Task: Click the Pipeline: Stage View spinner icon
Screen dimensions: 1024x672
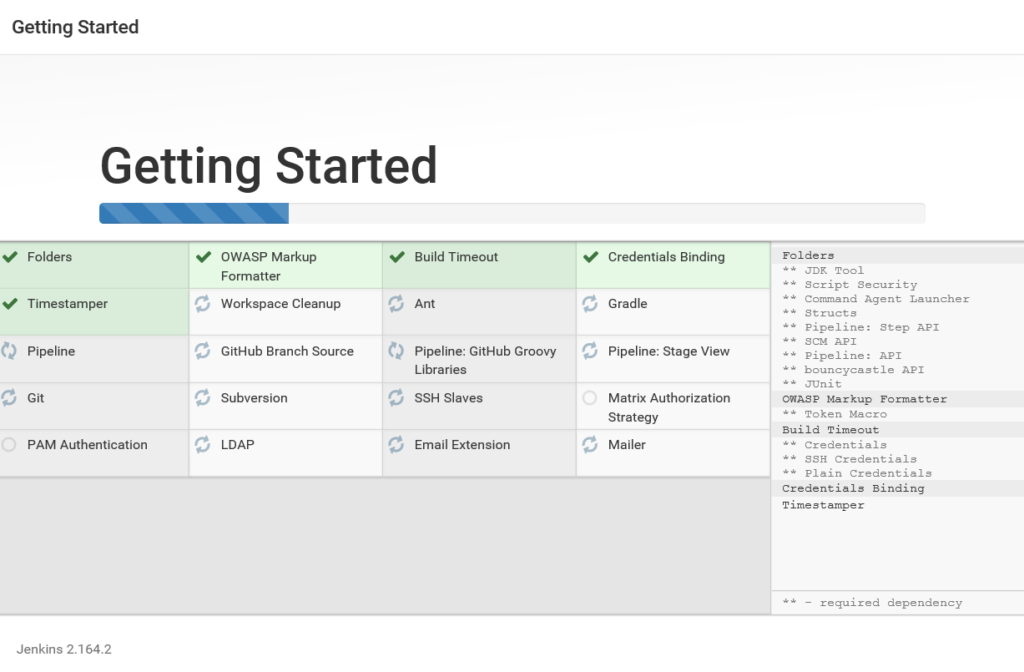Action: (x=590, y=351)
